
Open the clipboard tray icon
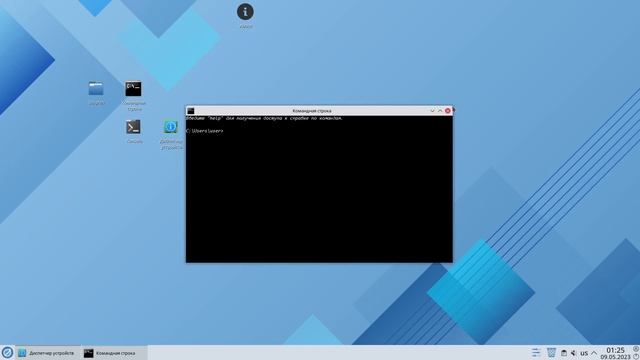coord(564,353)
